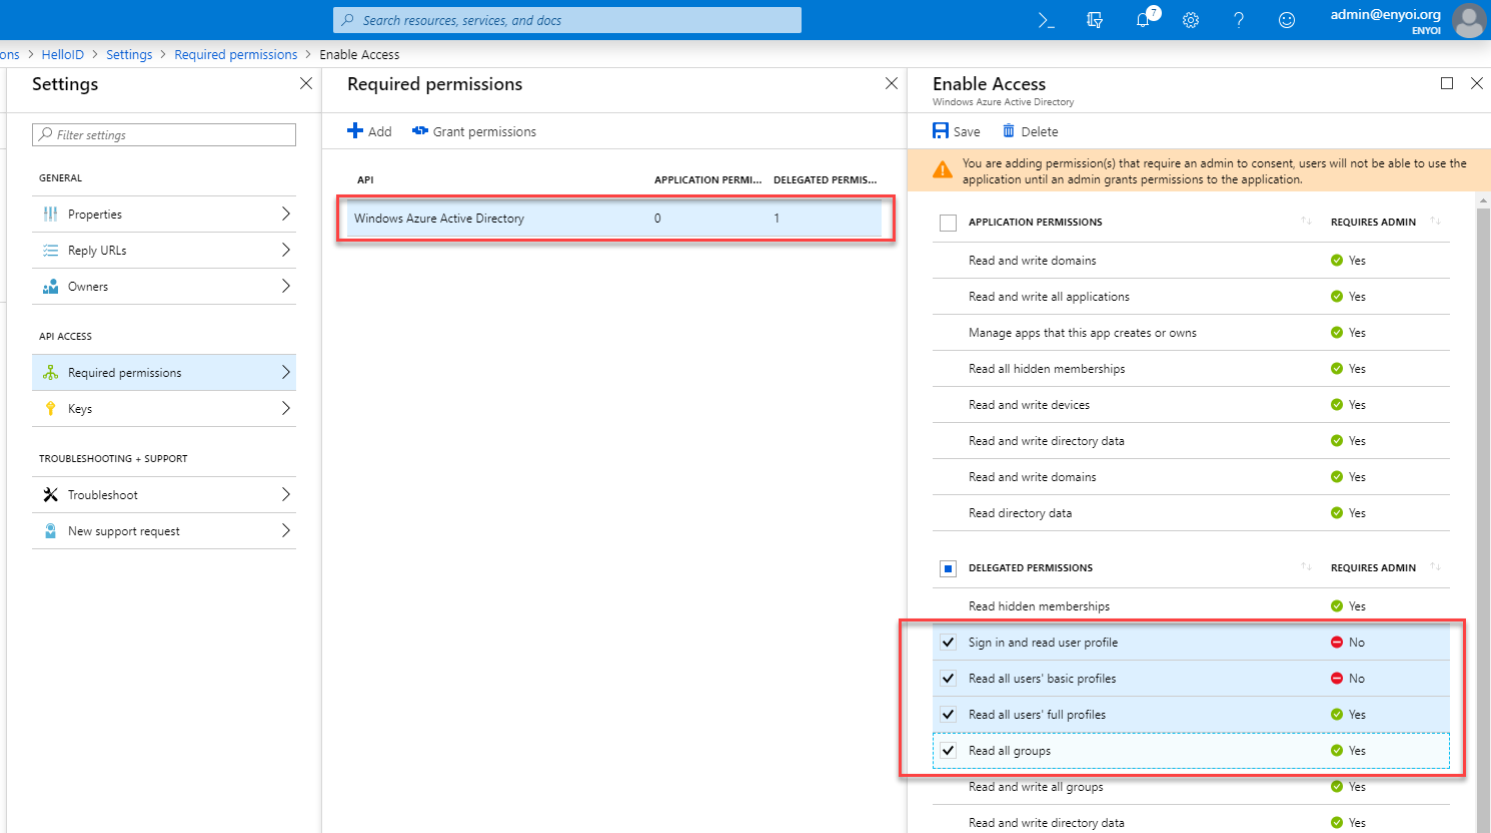Screen dimensions: 1491x833
Task: Expand Troubleshoot chevron
Action: tap(285, 495)
